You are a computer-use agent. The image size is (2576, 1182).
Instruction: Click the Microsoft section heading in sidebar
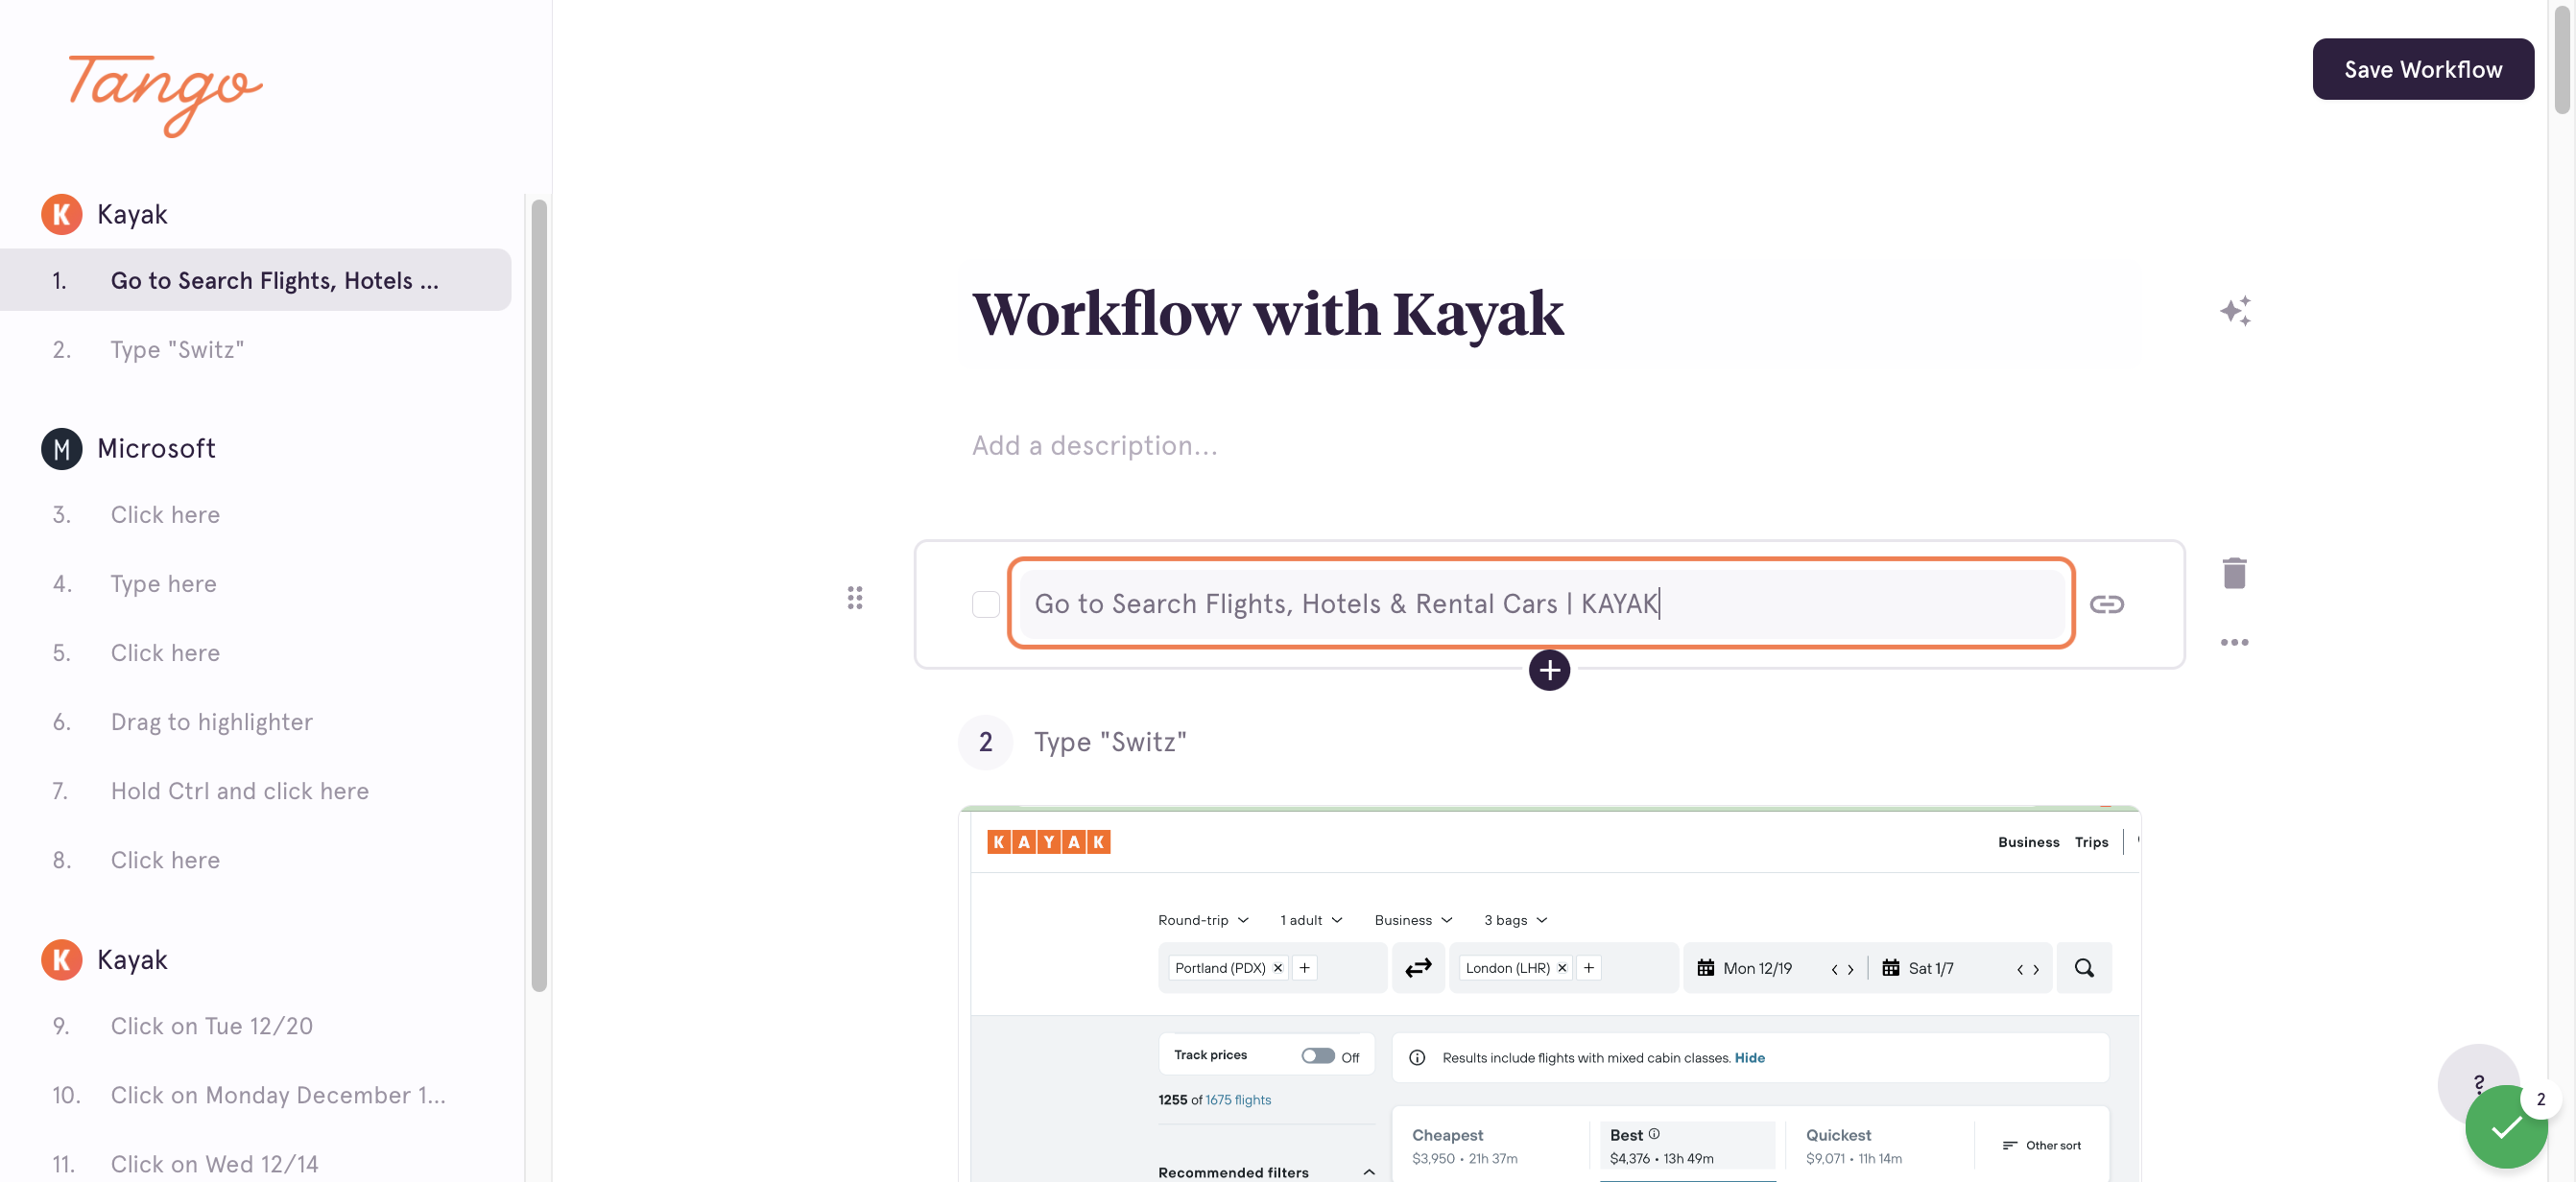click(156, 449)
